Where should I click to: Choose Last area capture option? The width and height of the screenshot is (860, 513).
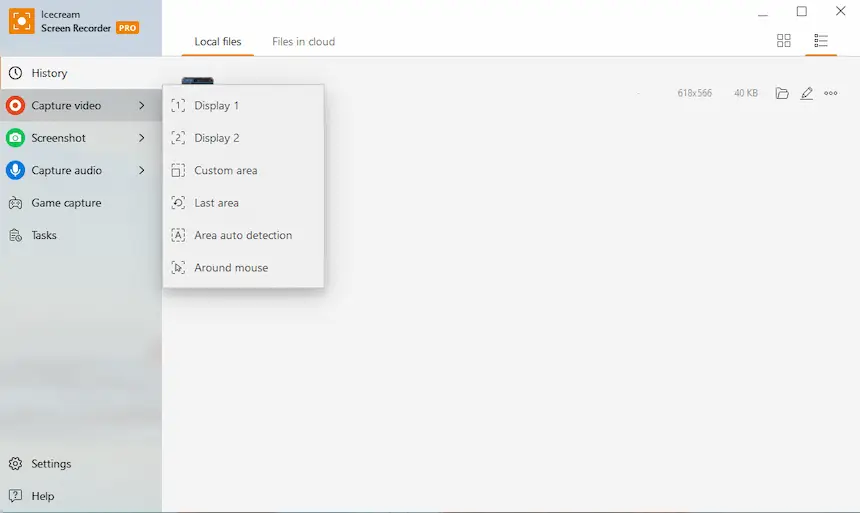click(244, 203)
